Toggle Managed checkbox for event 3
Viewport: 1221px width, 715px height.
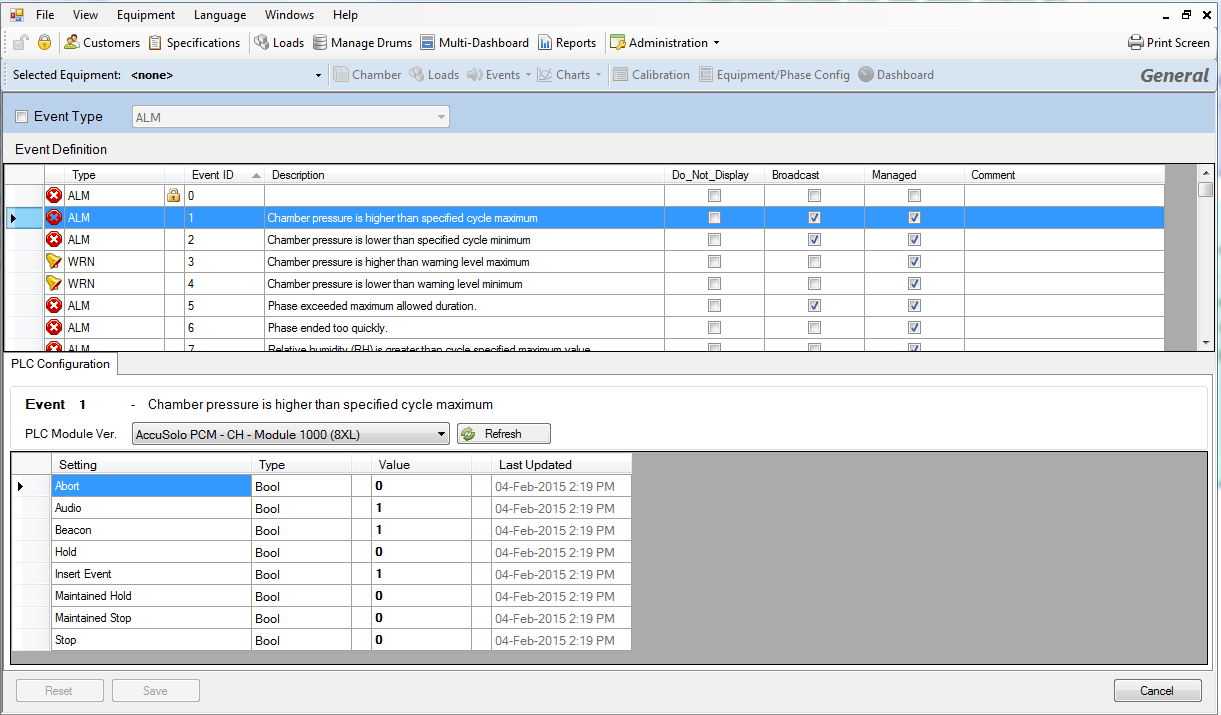[914, 262]
